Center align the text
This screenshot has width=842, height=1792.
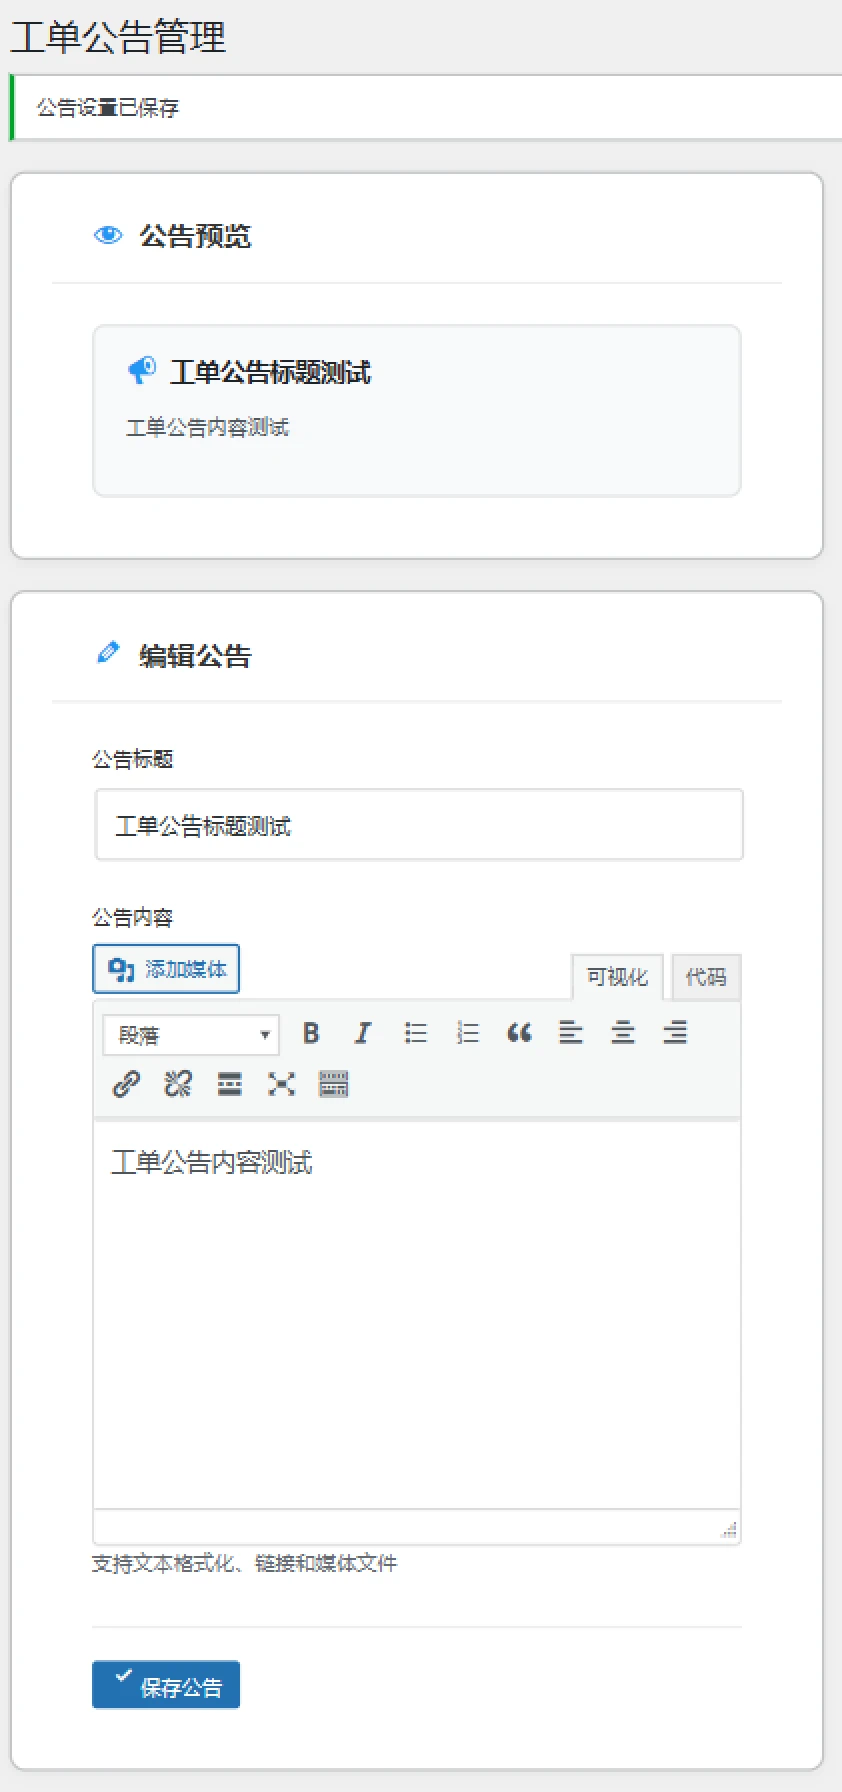pyautogui.click(x=623, y=1033)
